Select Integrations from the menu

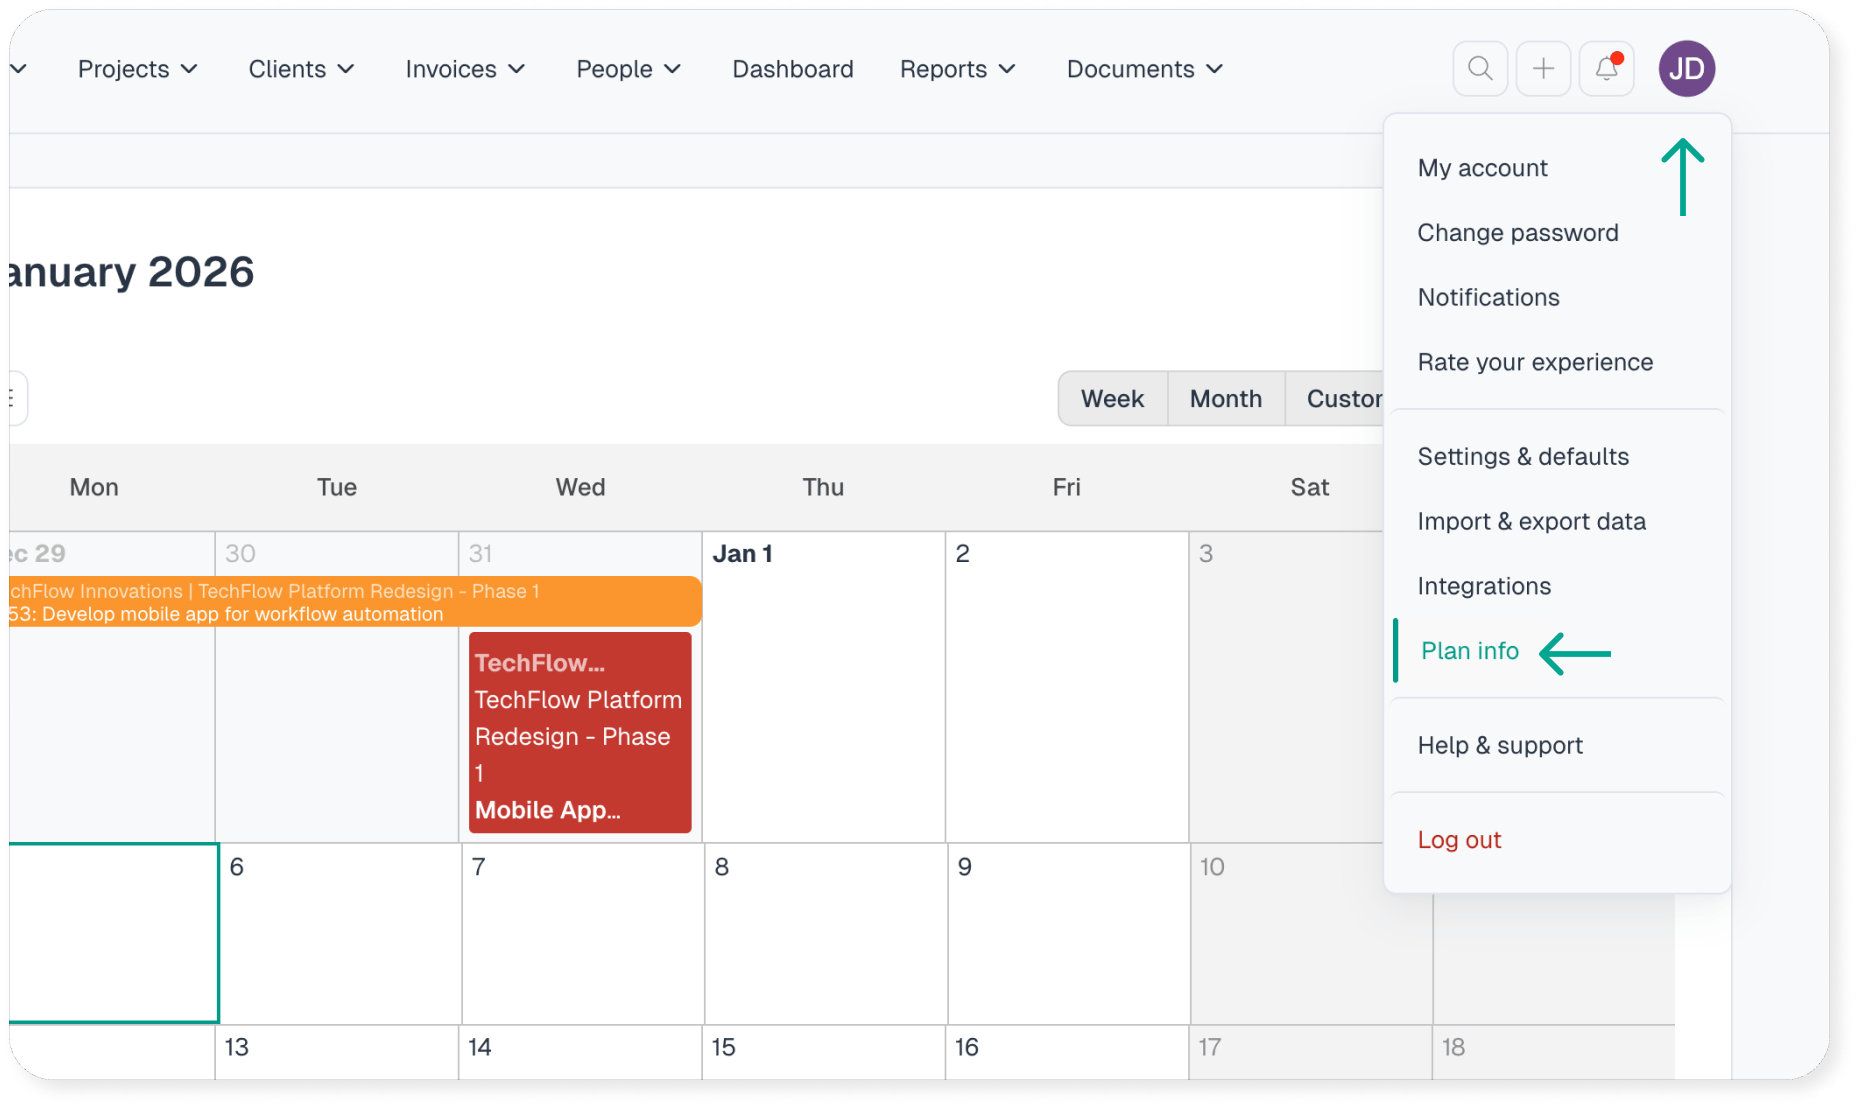(1484, 586)
